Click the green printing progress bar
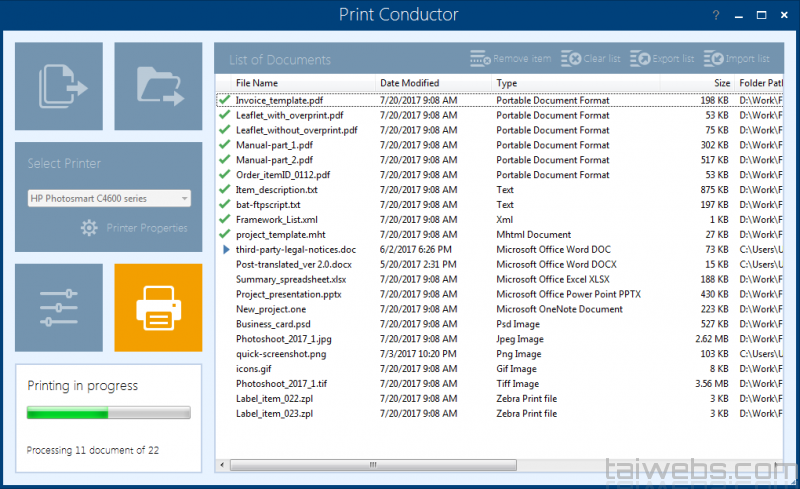 click(x=108, y=412)
